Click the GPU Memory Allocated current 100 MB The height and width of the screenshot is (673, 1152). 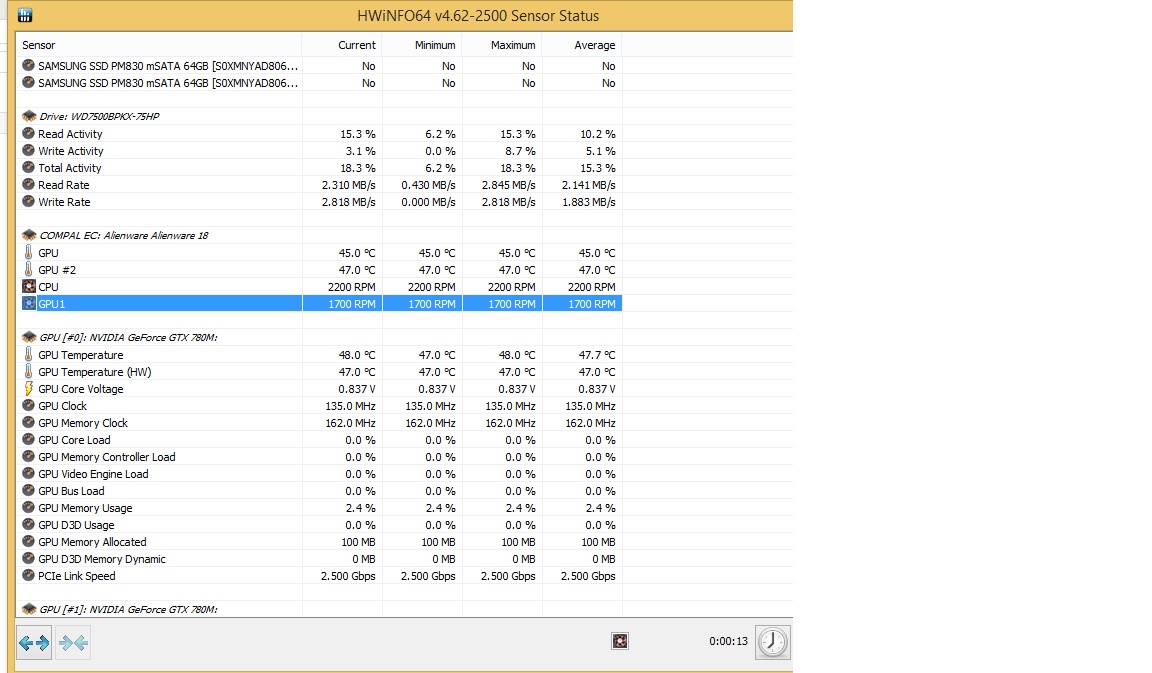tap(359, 541)
